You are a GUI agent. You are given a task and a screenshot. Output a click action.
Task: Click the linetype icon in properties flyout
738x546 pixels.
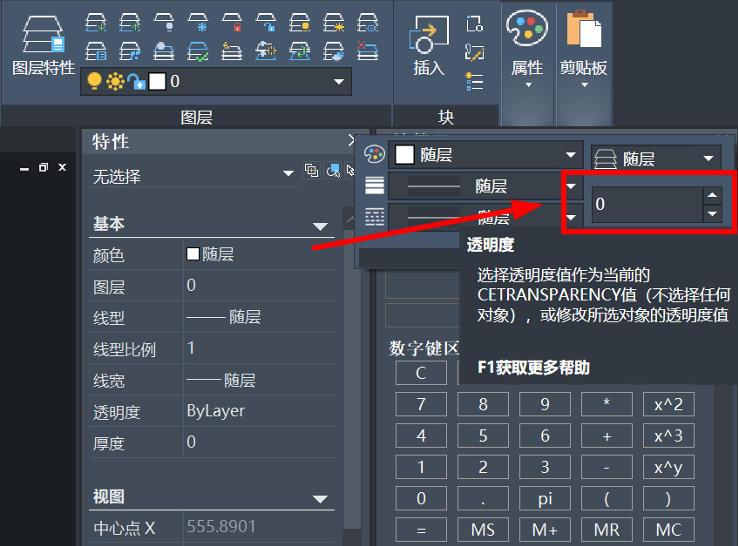click(x=374, y=216)
